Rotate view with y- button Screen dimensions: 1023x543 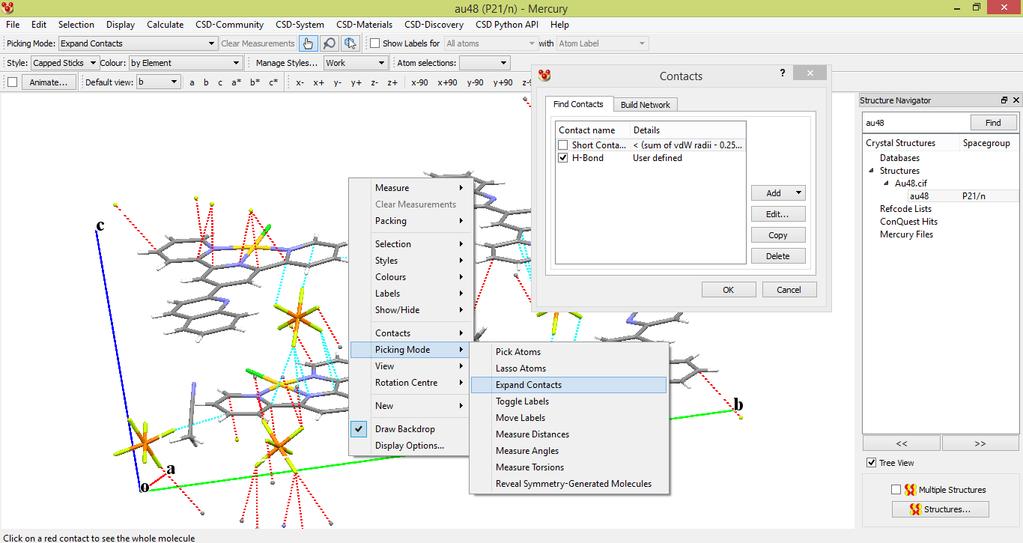pos(337,82)
